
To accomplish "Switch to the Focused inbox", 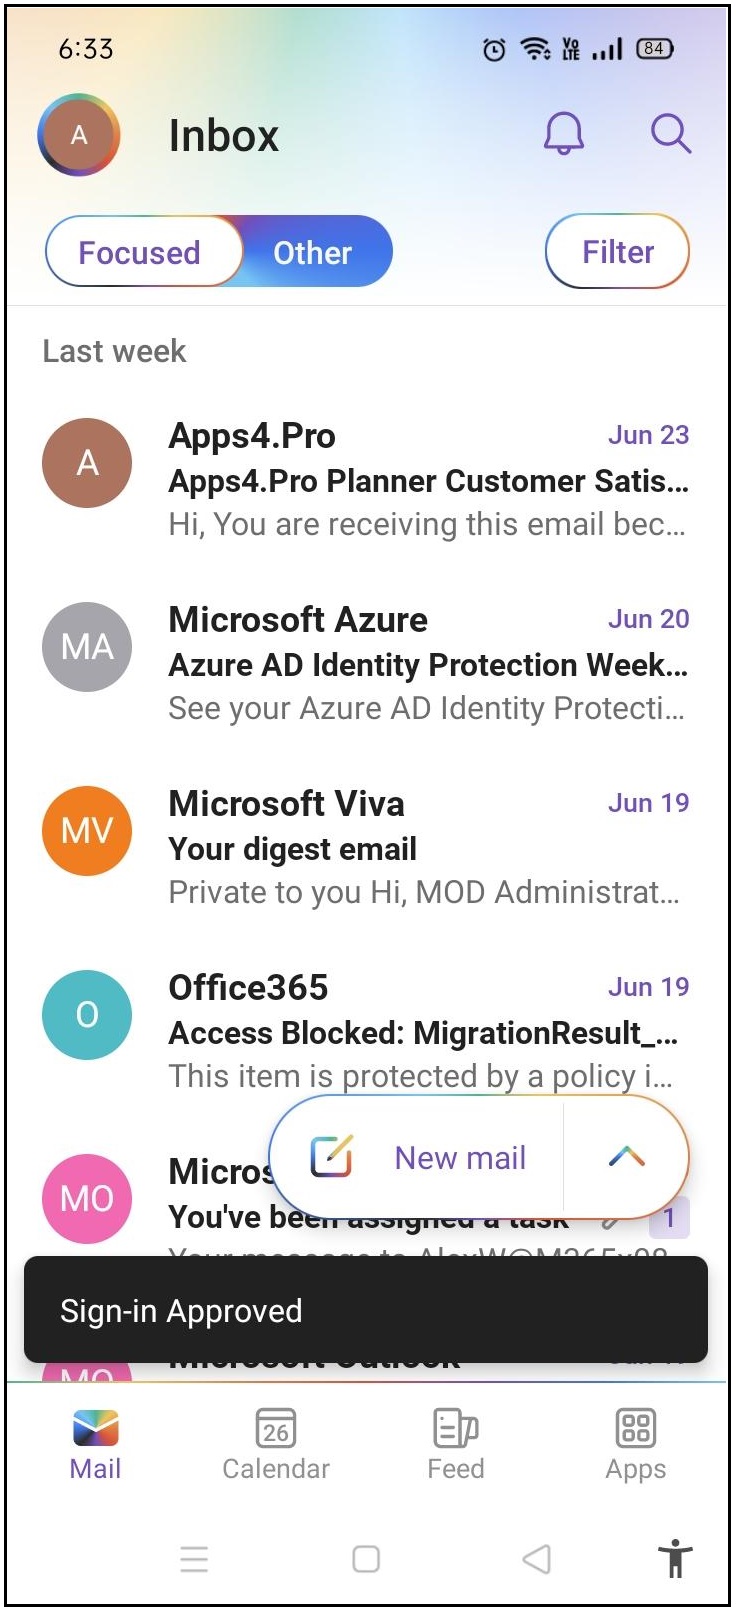I will 140,252.
